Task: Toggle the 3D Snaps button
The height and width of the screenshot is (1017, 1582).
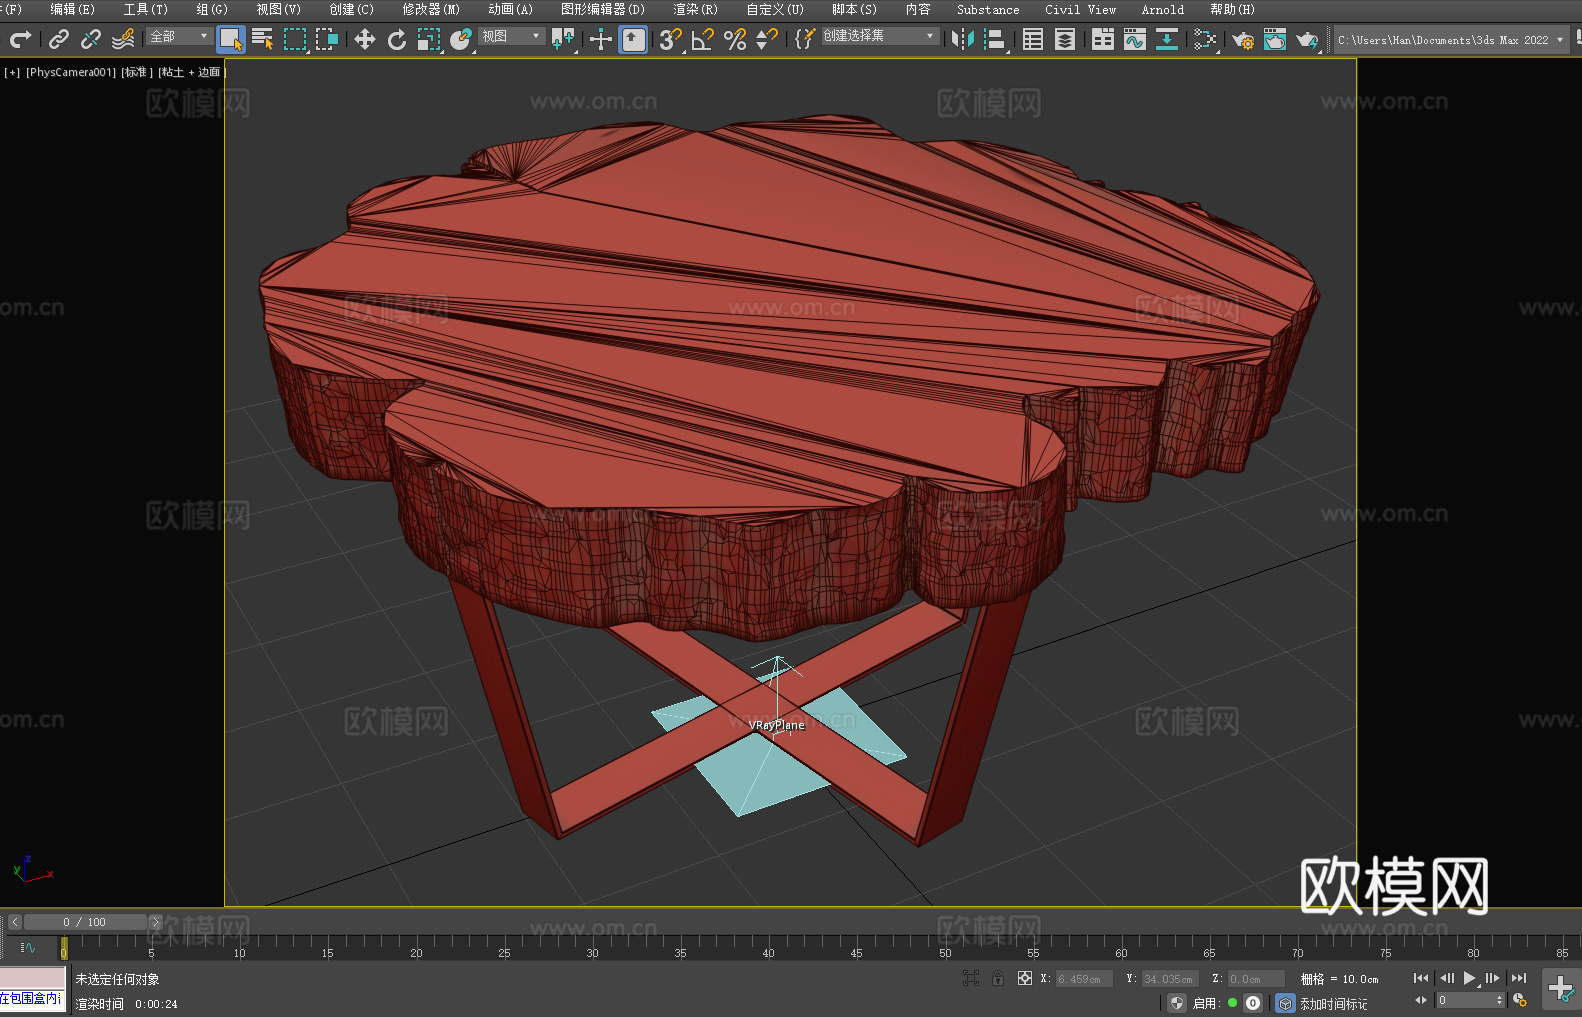Action: pyautogui.click(x=671, y=39)
